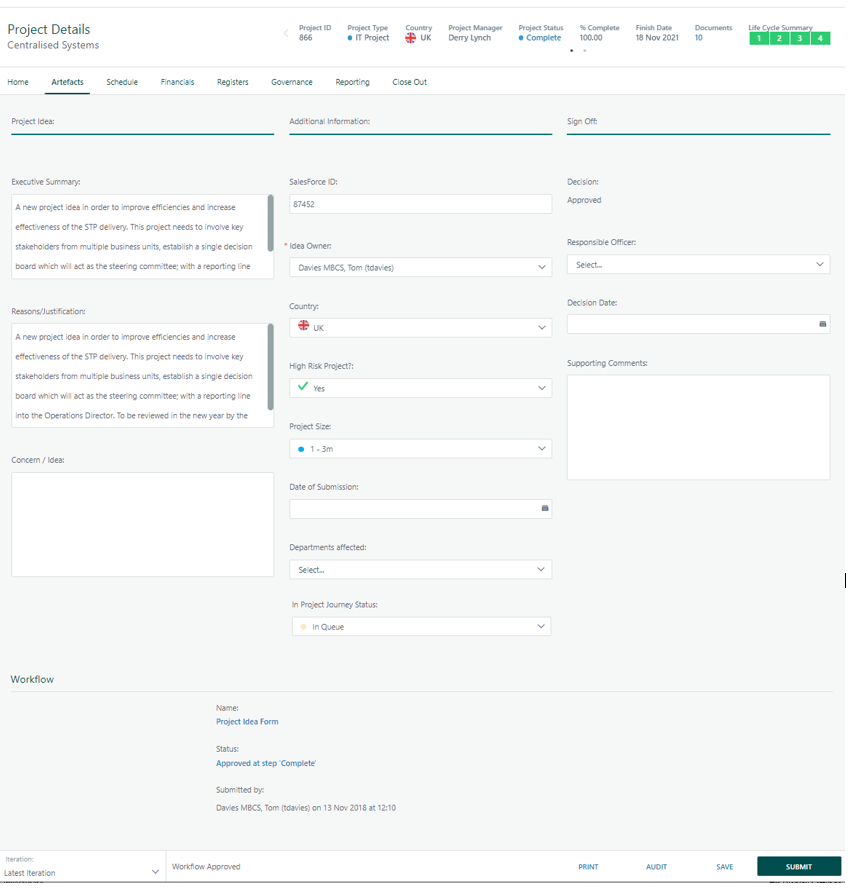
Task: Click the 'Workflow Approved' status text
Action: tap(206, 866)
